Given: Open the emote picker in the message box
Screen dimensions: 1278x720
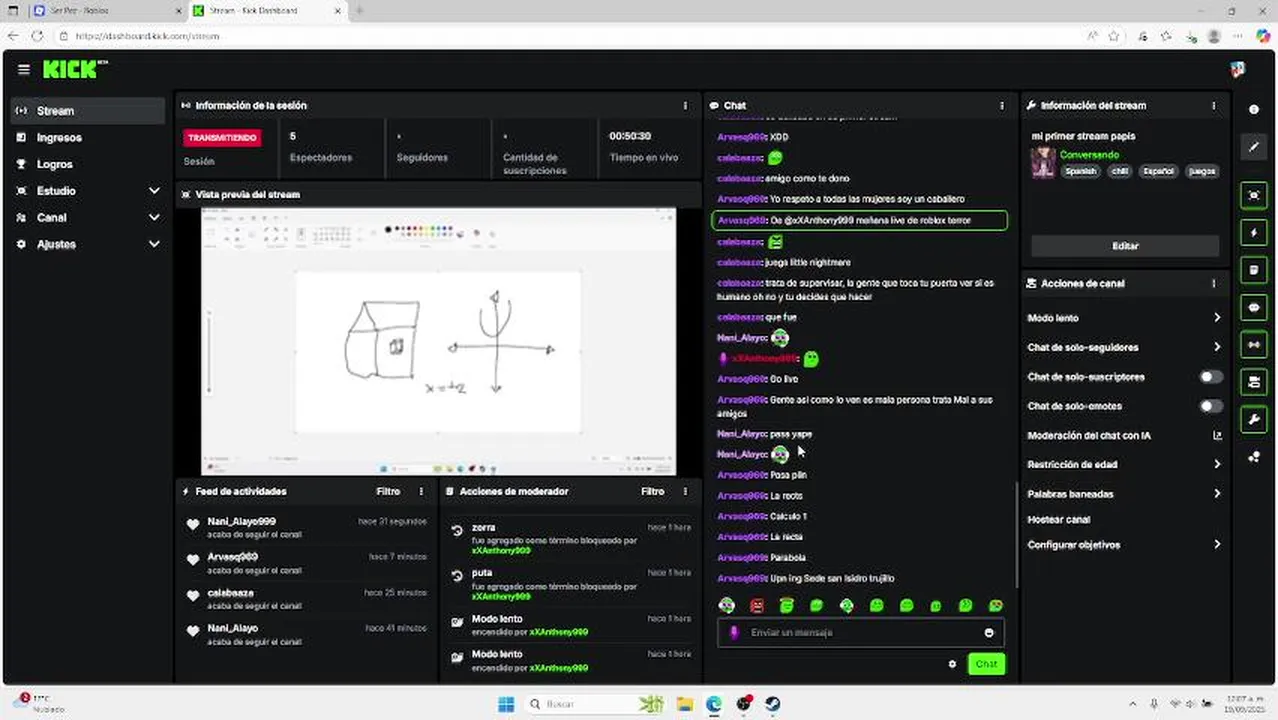Looking at the screenshot, I should point(989,632).
